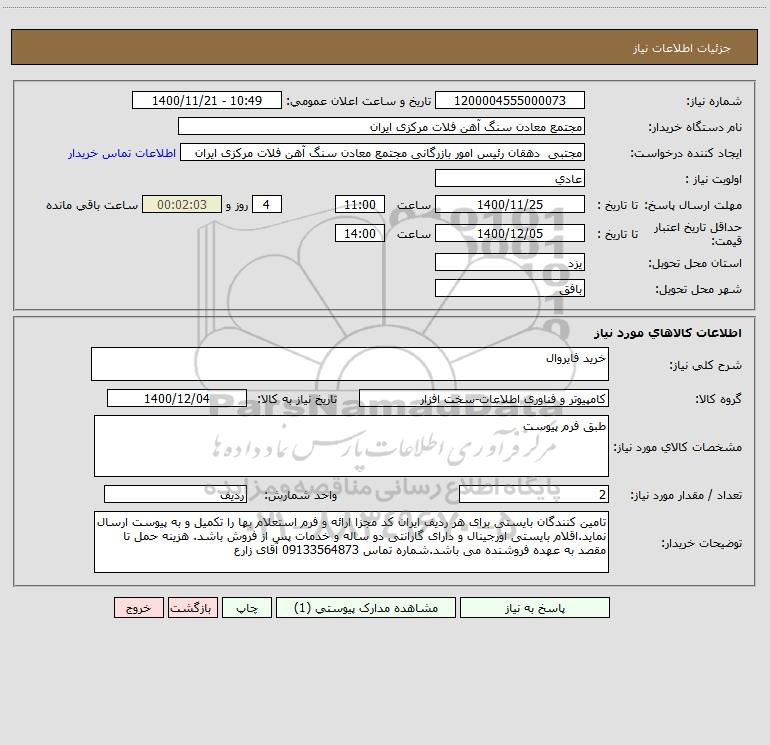Click the شهر محل تحویل label
Viewport: 770px width, 745px height.
(699, 289)
